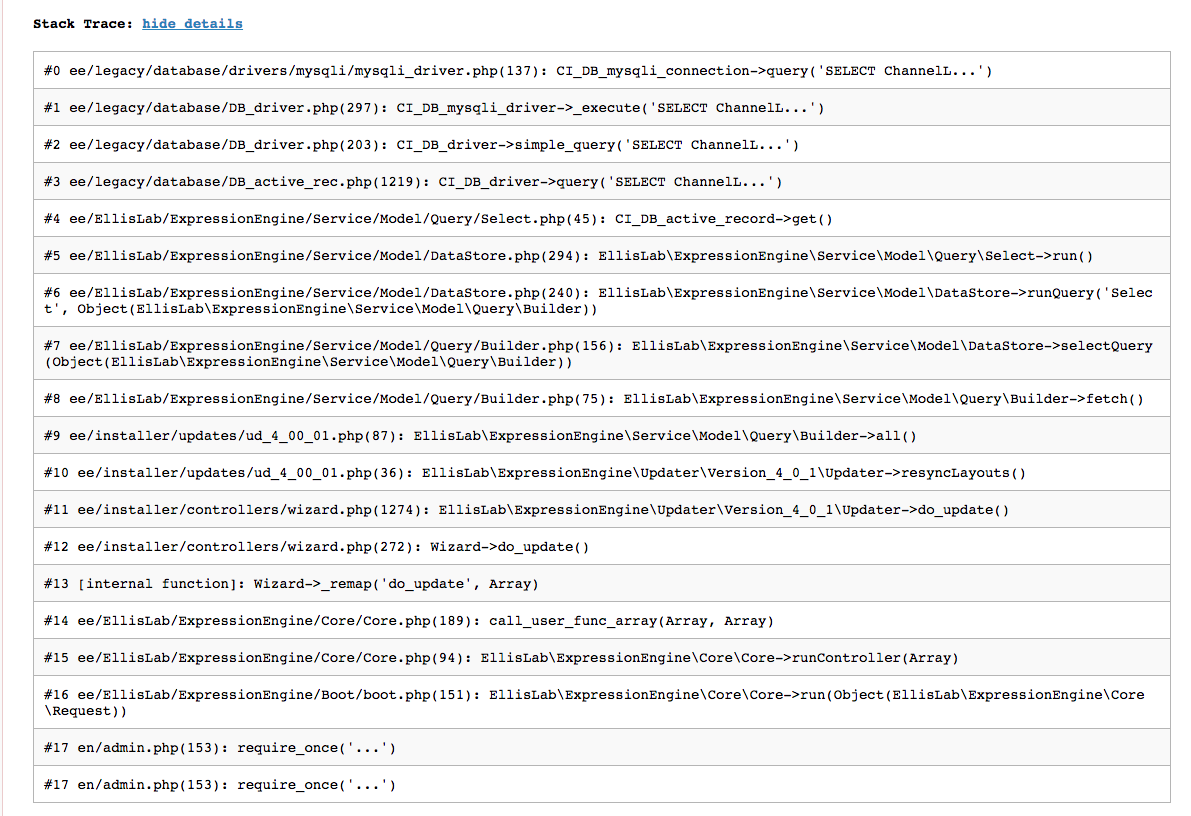Click frame #7 Builder.php(156) selectQuery row
The height and width of the screenshot is (816, 1191).
[598, 354]
